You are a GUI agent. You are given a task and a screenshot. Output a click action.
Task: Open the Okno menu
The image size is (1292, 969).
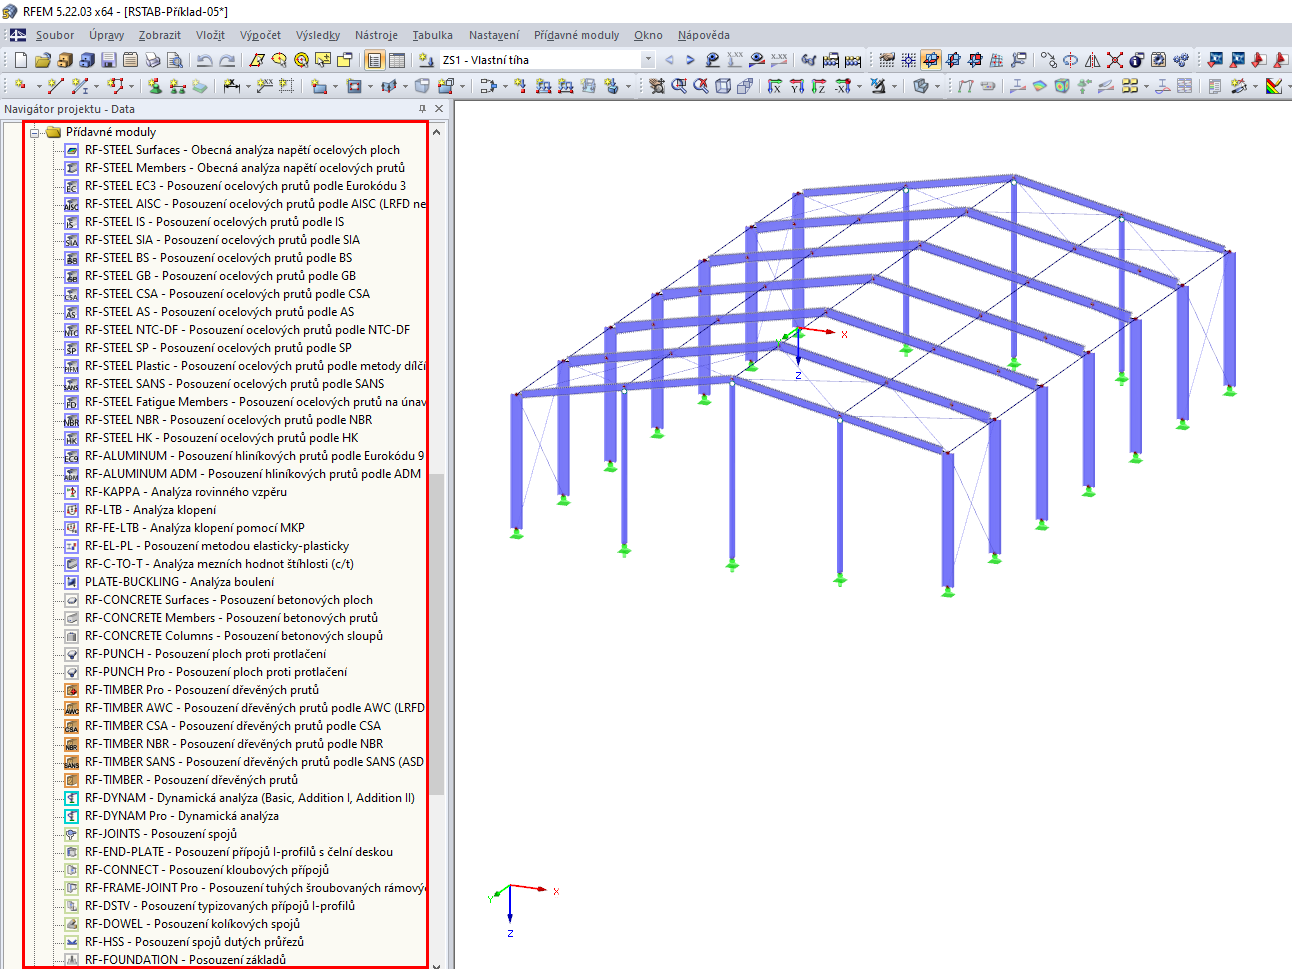[x=648, y=35]
